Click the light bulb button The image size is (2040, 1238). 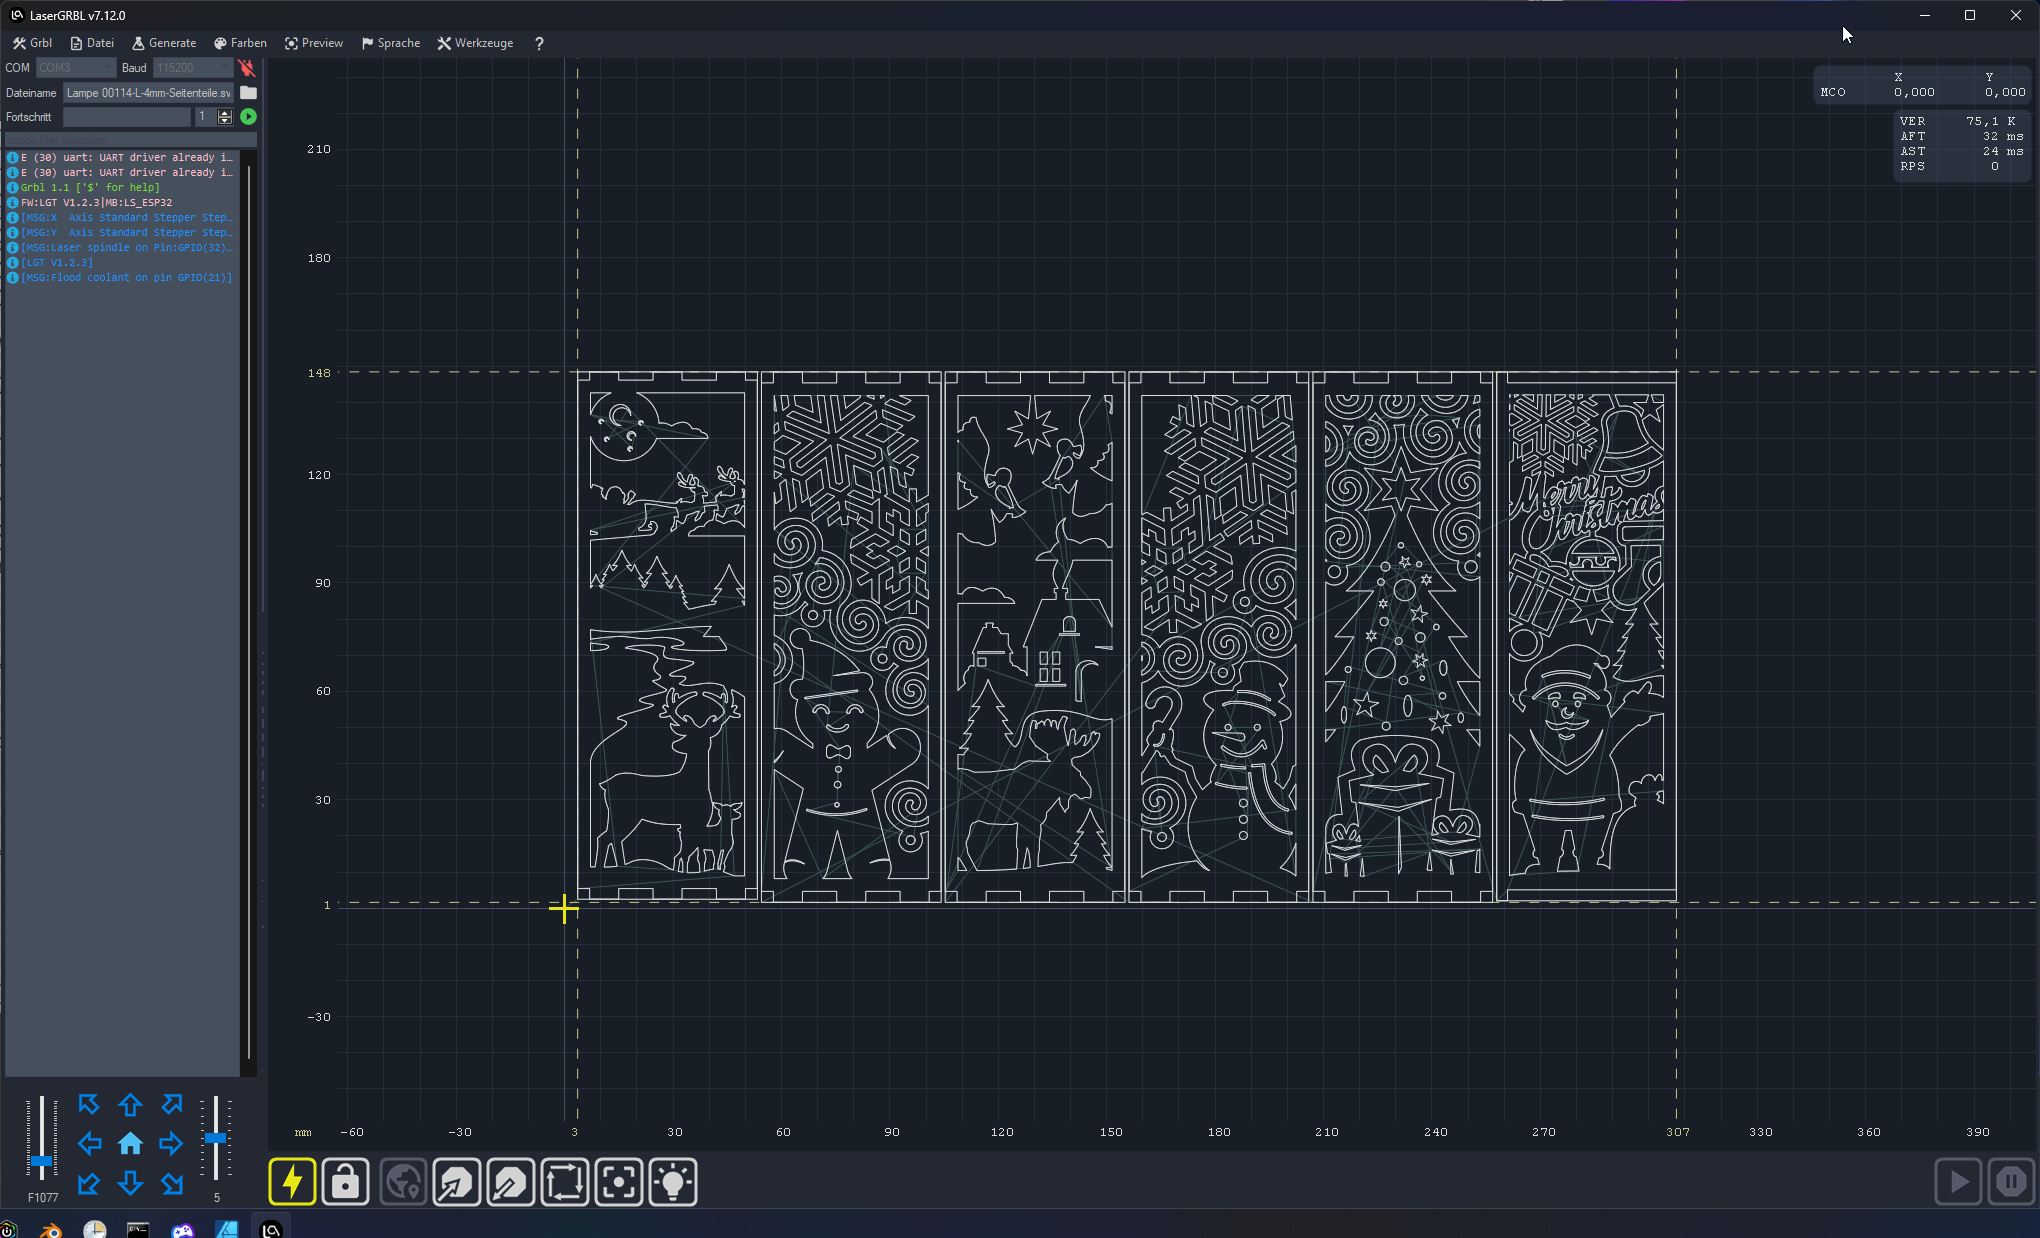click(673, 1182)
